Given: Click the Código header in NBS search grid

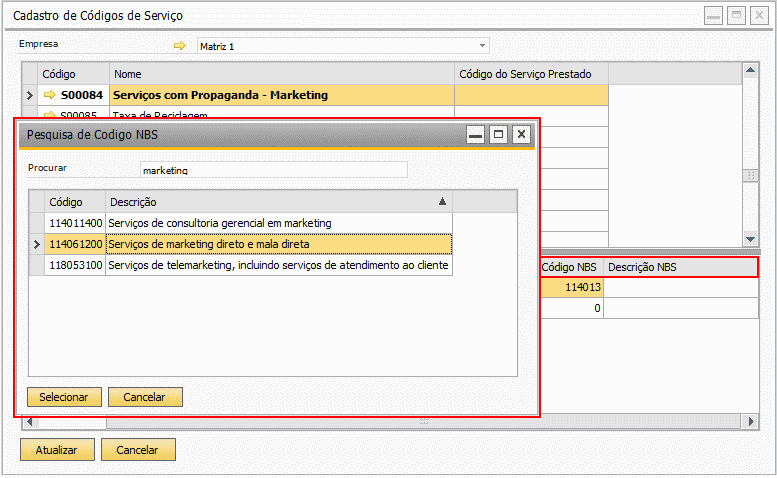Looking at the screenshot, I should tap(75, 202).
